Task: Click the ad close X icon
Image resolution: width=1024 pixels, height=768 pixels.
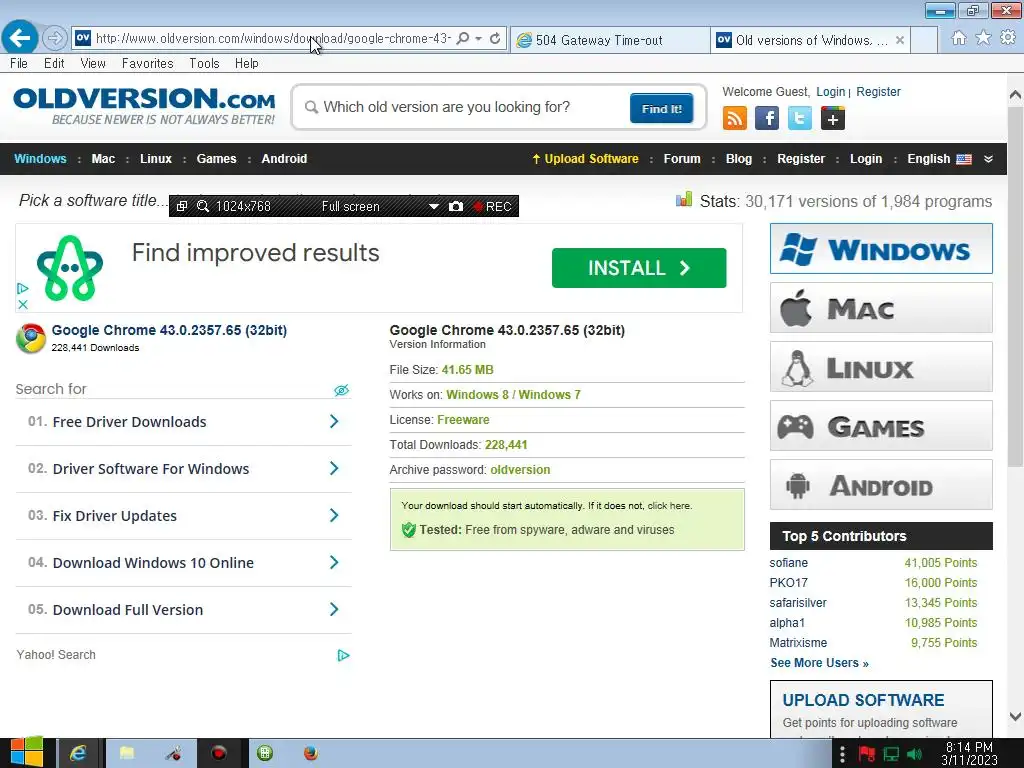Action: (23, 304)
